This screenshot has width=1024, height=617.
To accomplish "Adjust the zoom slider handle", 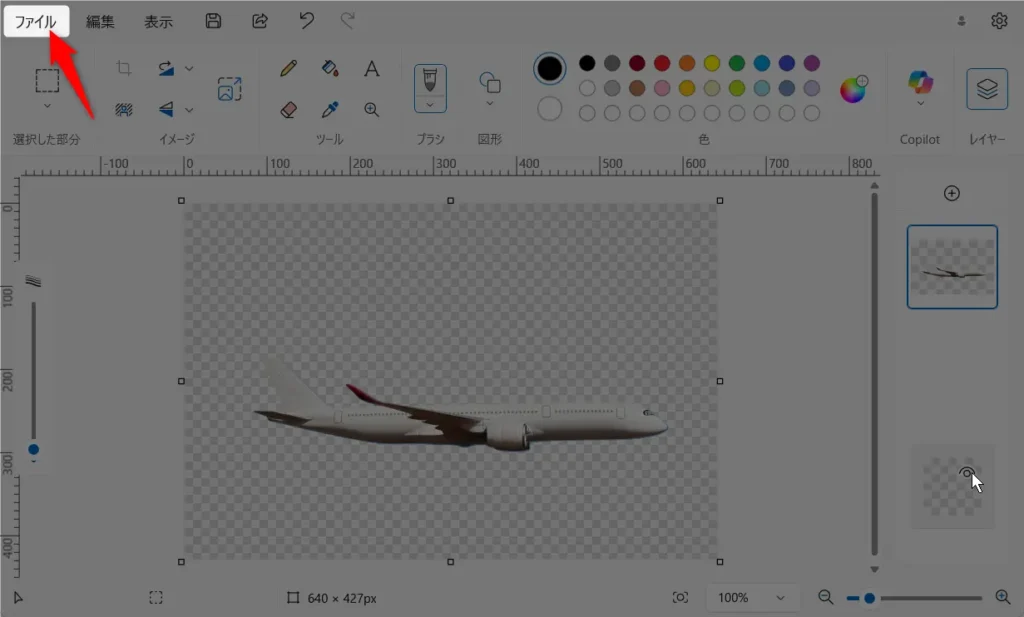I will 869,598.
